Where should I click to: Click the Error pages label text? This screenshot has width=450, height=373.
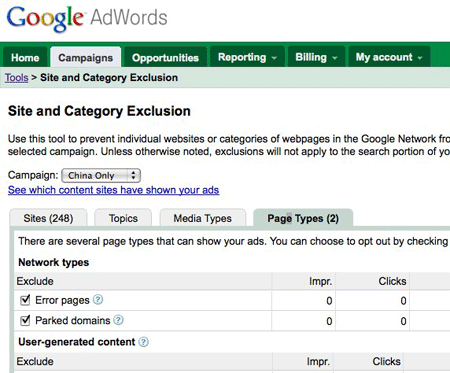tap(62, 300)
